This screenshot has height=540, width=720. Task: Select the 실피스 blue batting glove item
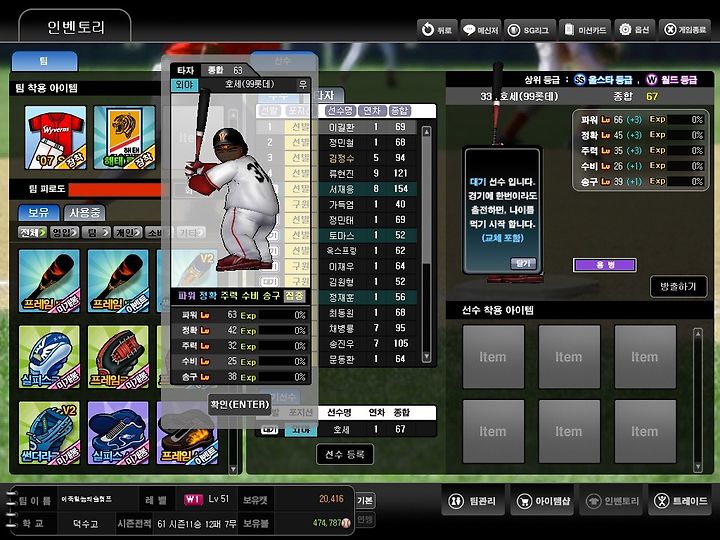[x=49, y=357]
